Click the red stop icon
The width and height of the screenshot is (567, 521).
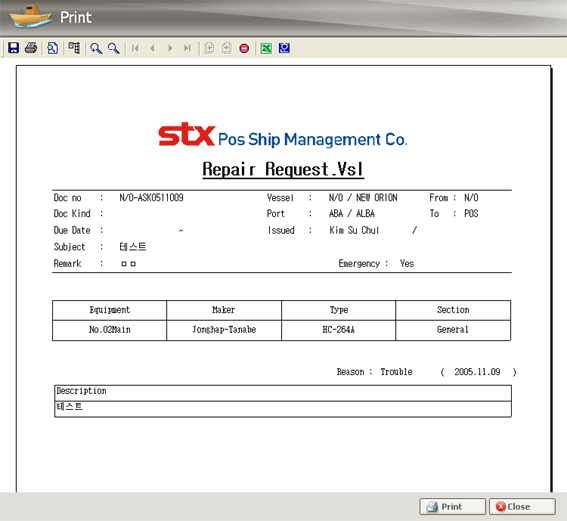point(244,48)
